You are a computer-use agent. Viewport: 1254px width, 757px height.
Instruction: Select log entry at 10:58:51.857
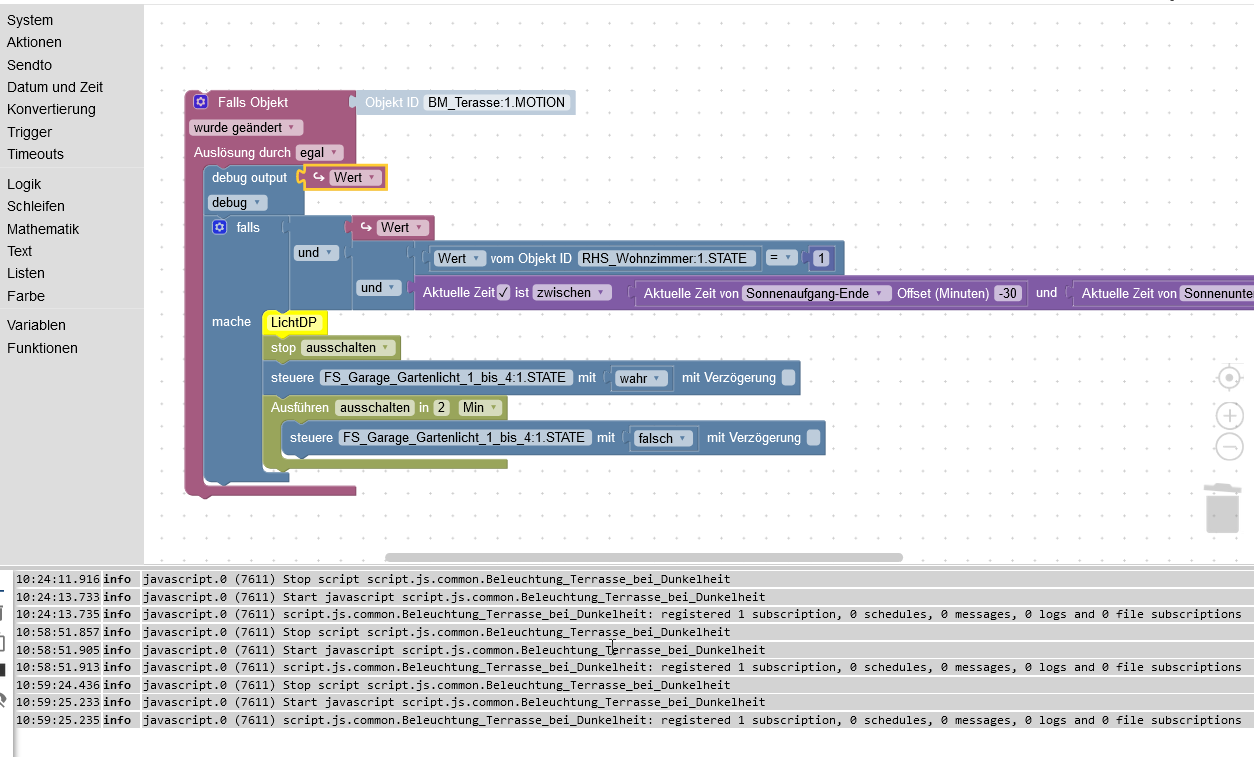click(634, 632)
